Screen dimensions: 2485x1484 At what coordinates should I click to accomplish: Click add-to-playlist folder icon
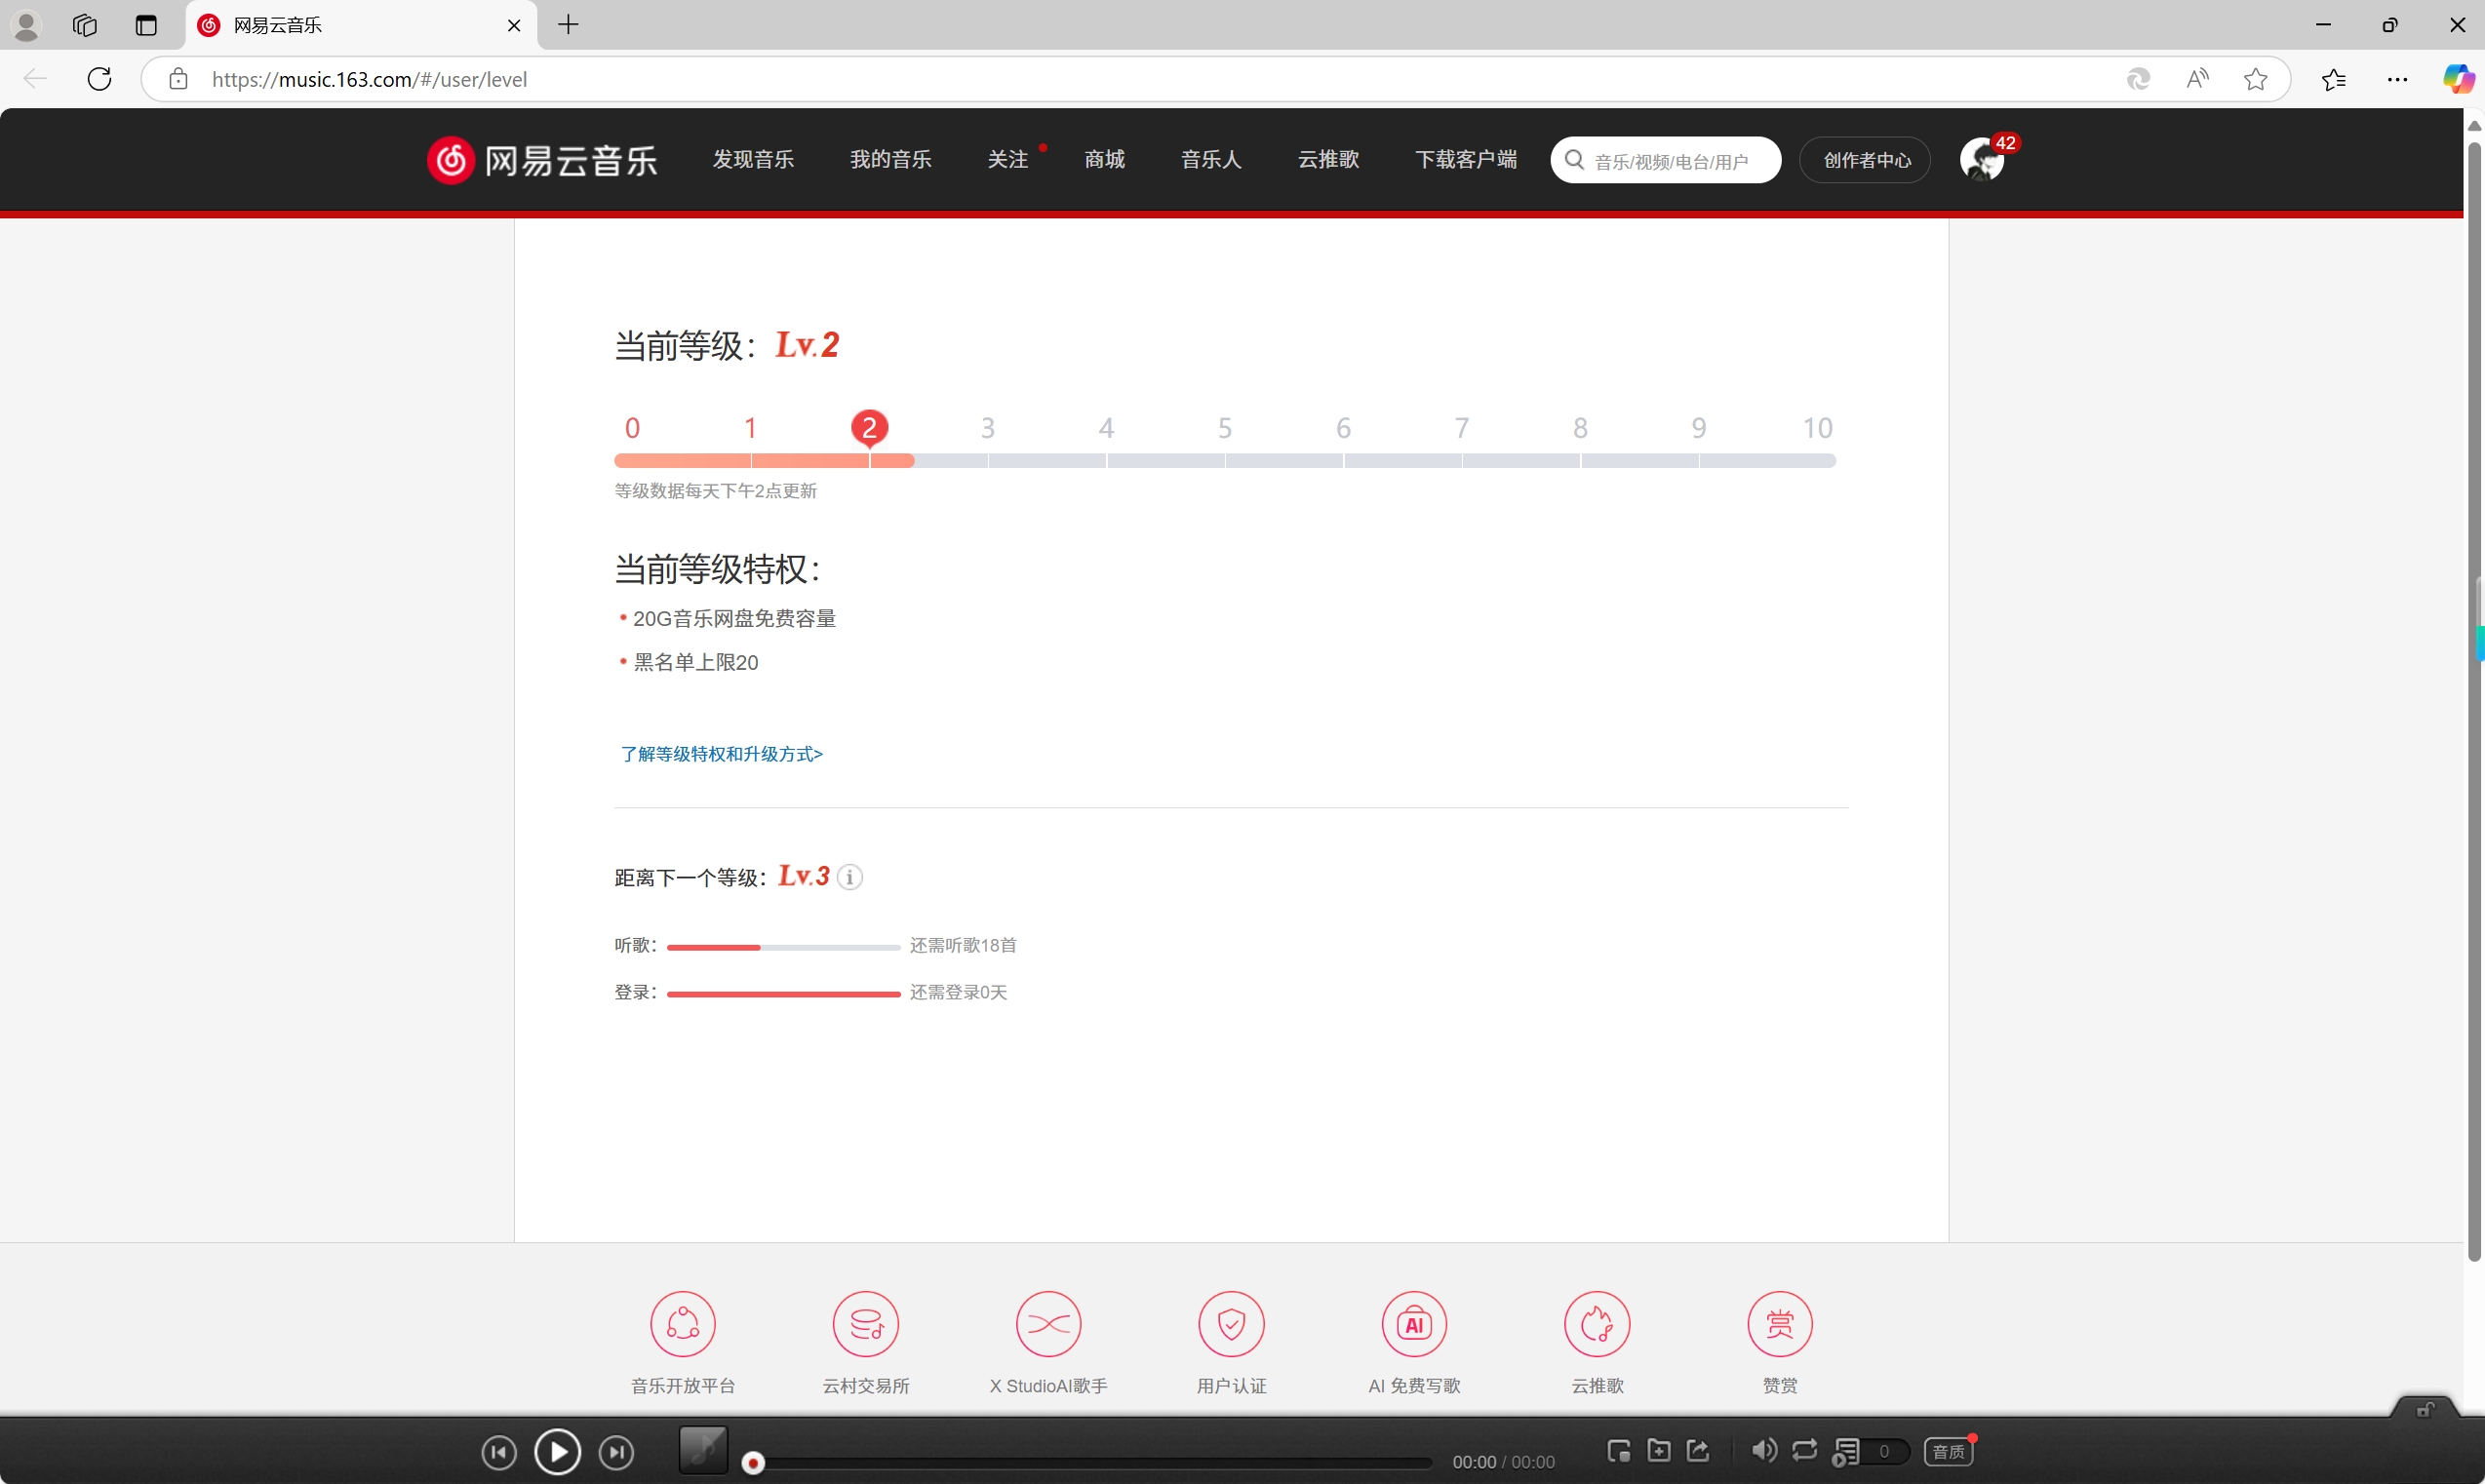pos(1658,1450)
